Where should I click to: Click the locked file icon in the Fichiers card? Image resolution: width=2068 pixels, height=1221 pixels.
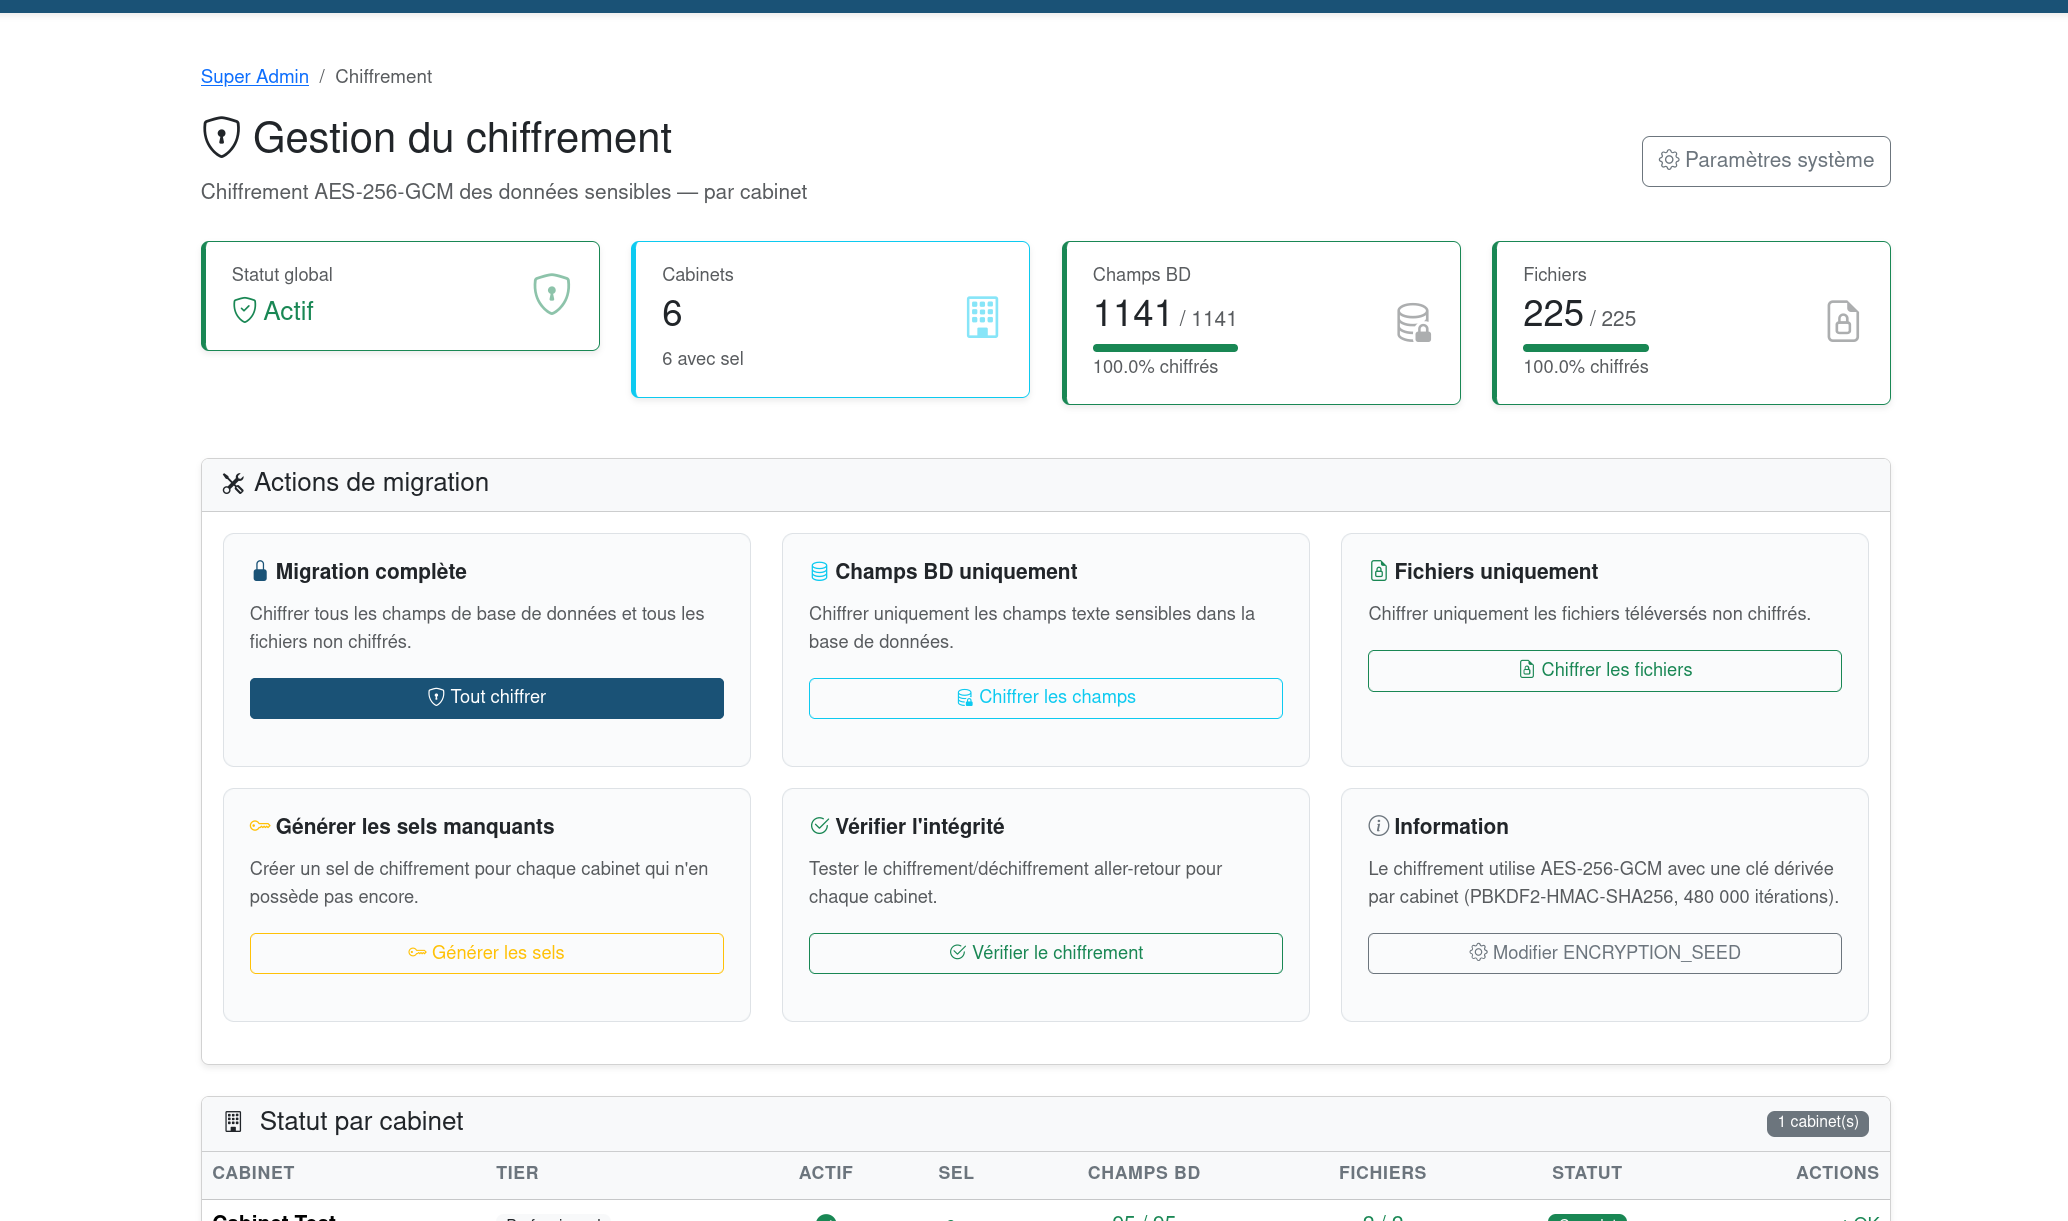click(x=1842, y=321)
